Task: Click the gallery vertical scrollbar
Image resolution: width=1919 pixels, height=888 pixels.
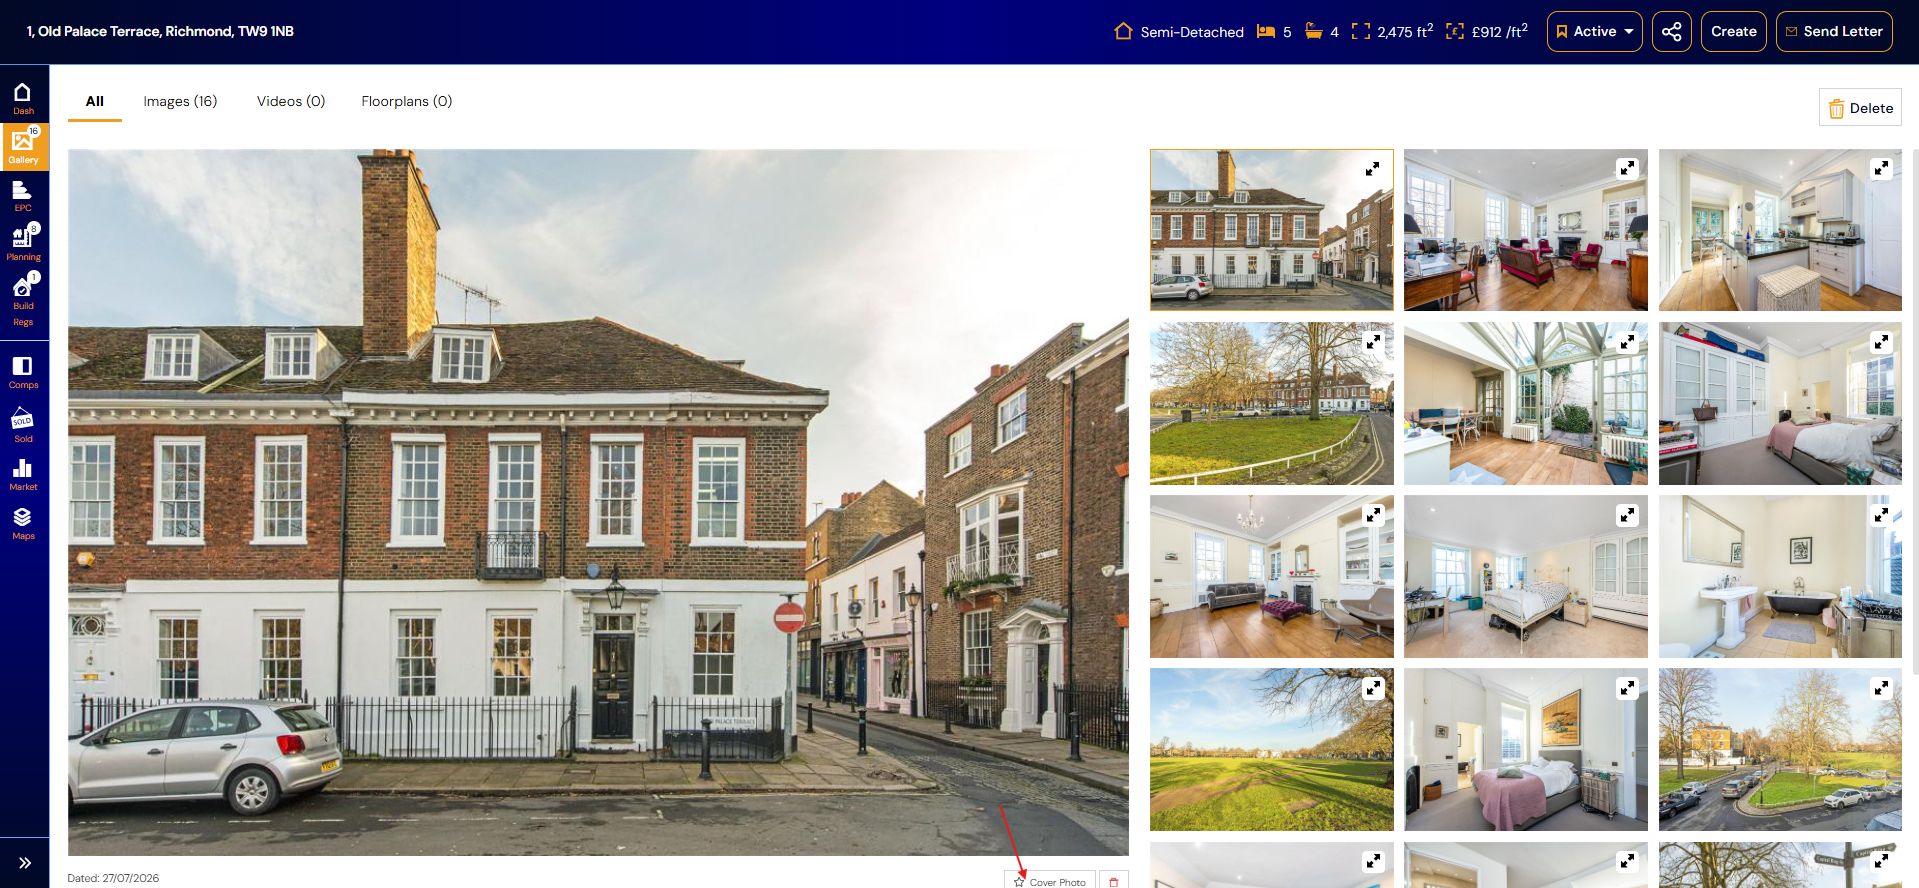Action: pos(1915,410)
